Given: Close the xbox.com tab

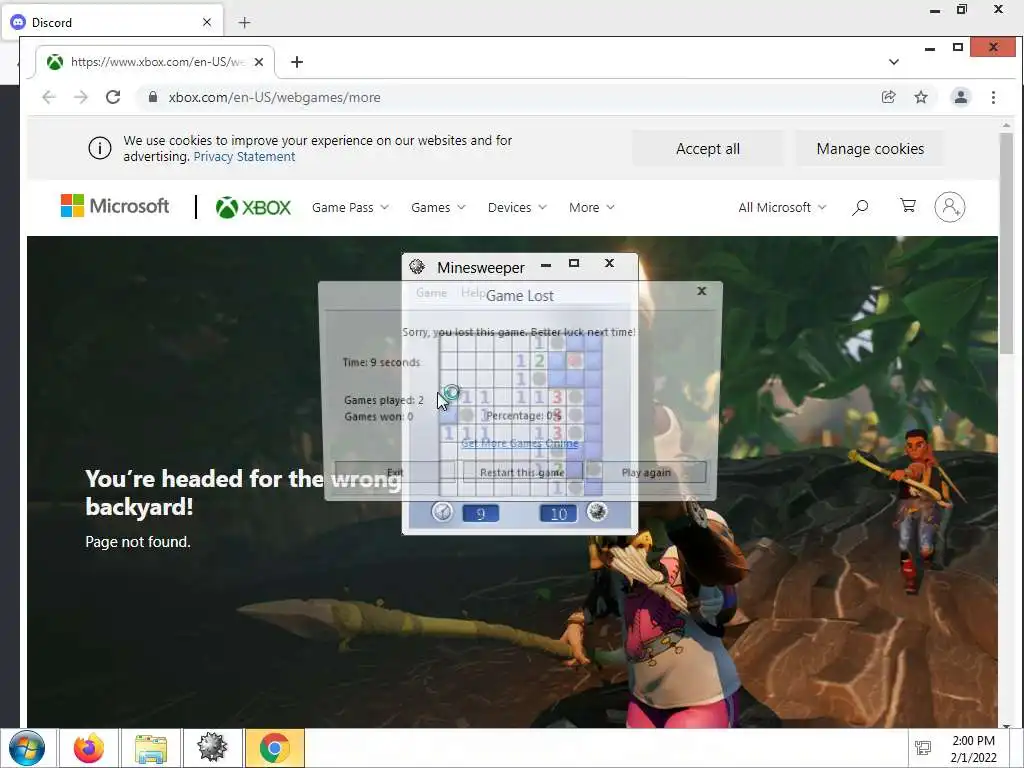Looking at the screenshot, I should point(259,62).
